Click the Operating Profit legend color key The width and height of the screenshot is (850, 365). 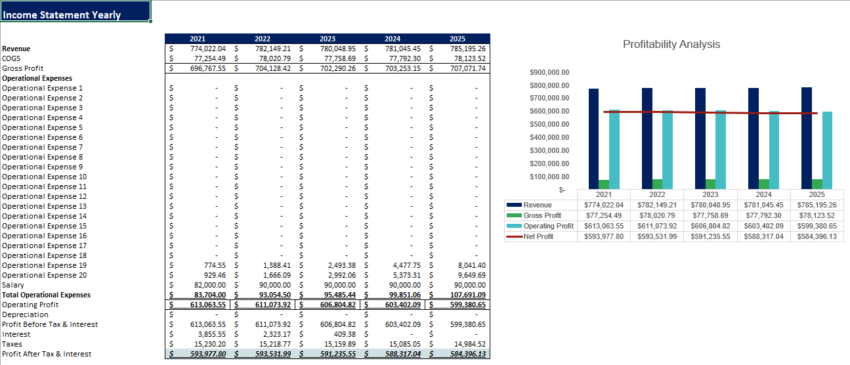tap(514, 226)
